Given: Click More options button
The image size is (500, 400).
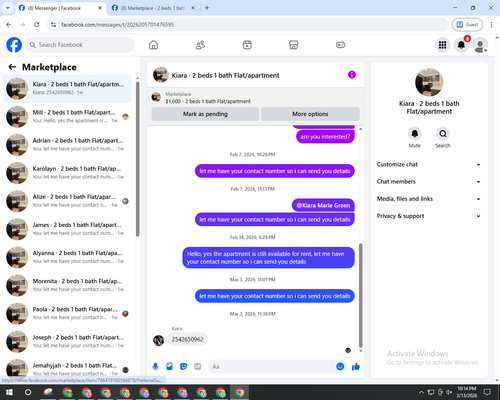Looking at the screenshot, I should coord(310,114).
